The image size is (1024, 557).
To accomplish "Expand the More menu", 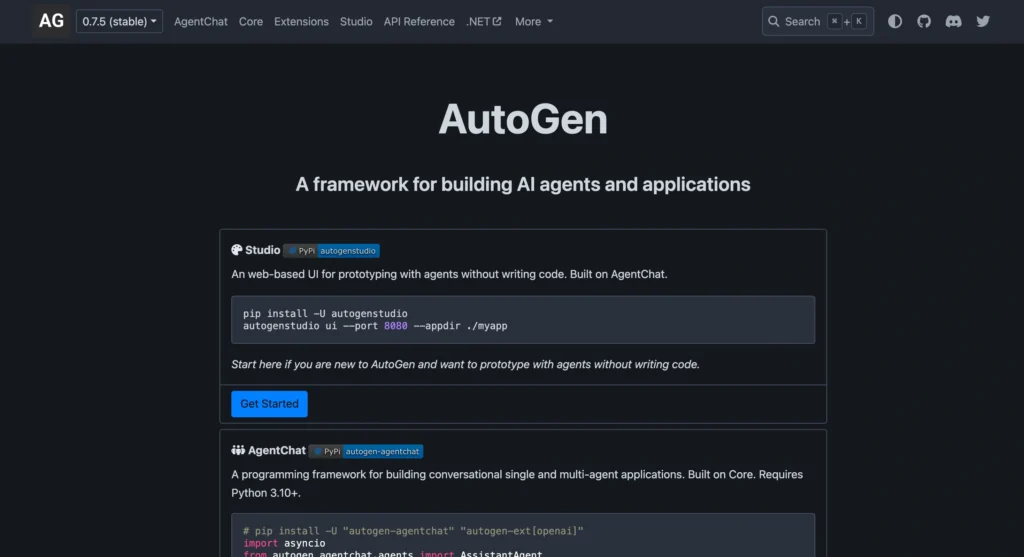I will [x=534, y=22].
